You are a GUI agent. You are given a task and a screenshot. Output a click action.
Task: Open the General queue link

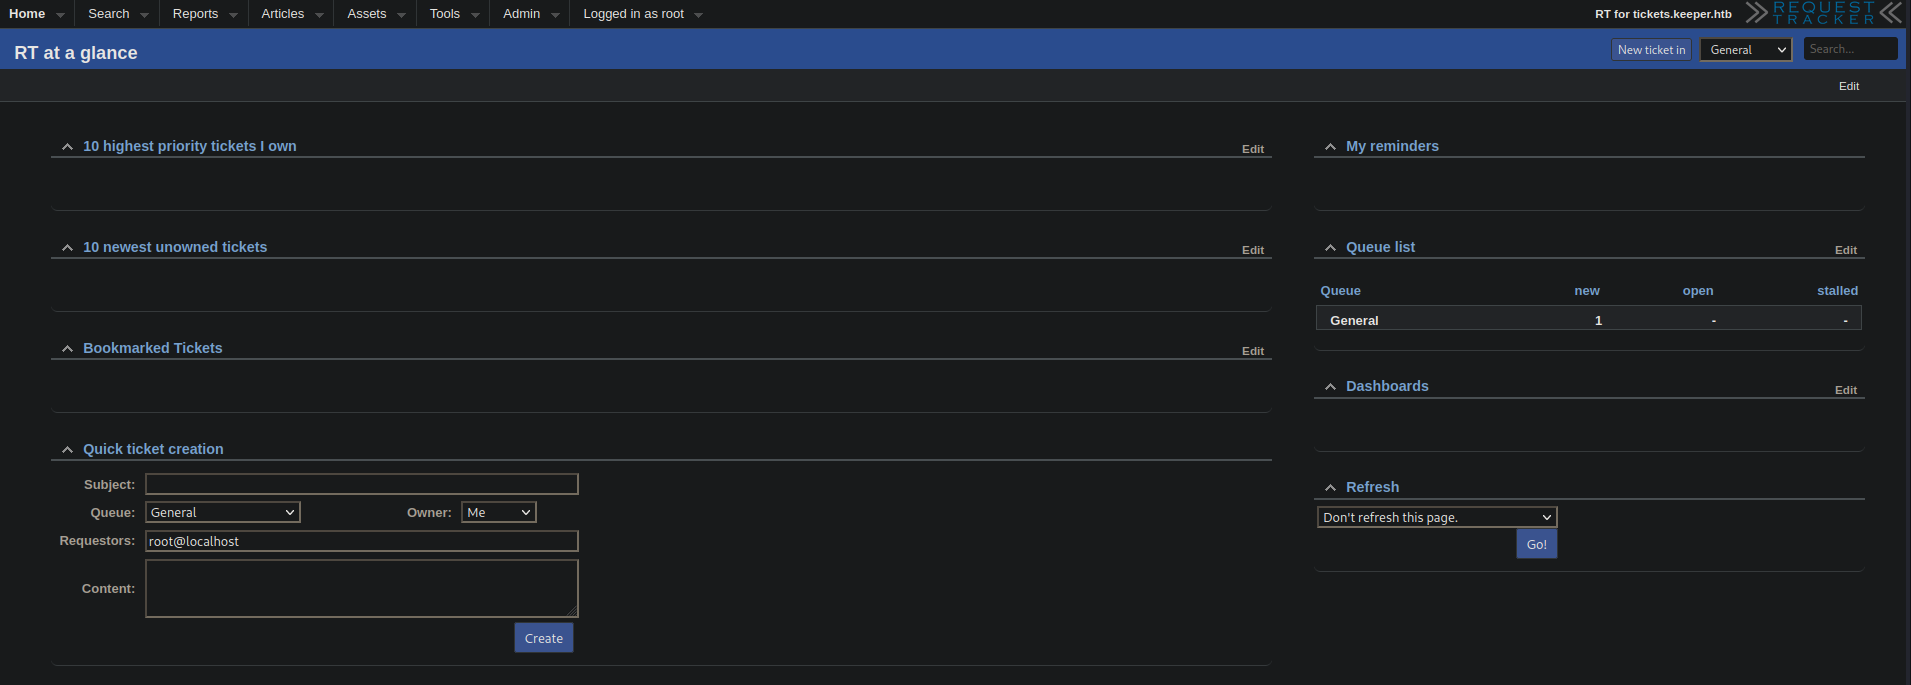[x=1354, y=321]
